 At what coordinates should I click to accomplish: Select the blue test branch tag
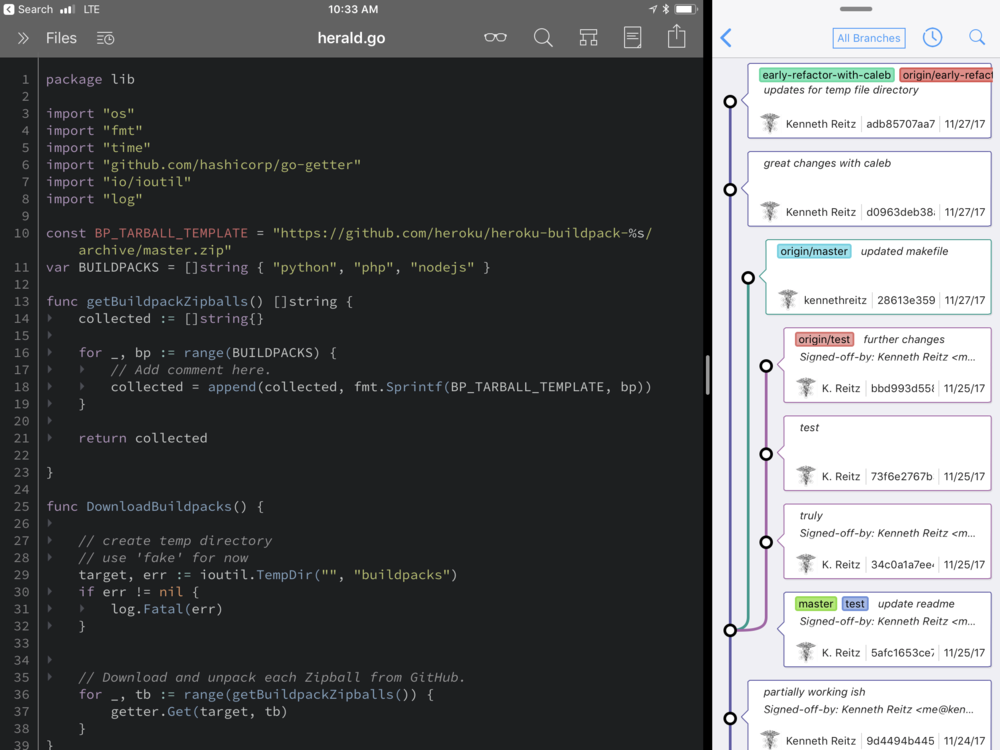(855, 603)
